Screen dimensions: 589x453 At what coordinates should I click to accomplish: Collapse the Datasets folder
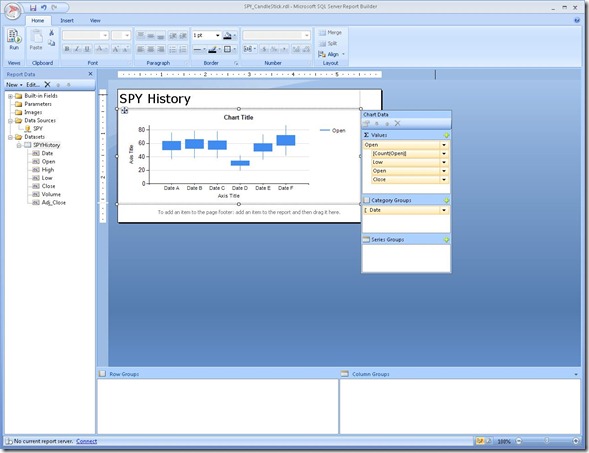point(10,137)
